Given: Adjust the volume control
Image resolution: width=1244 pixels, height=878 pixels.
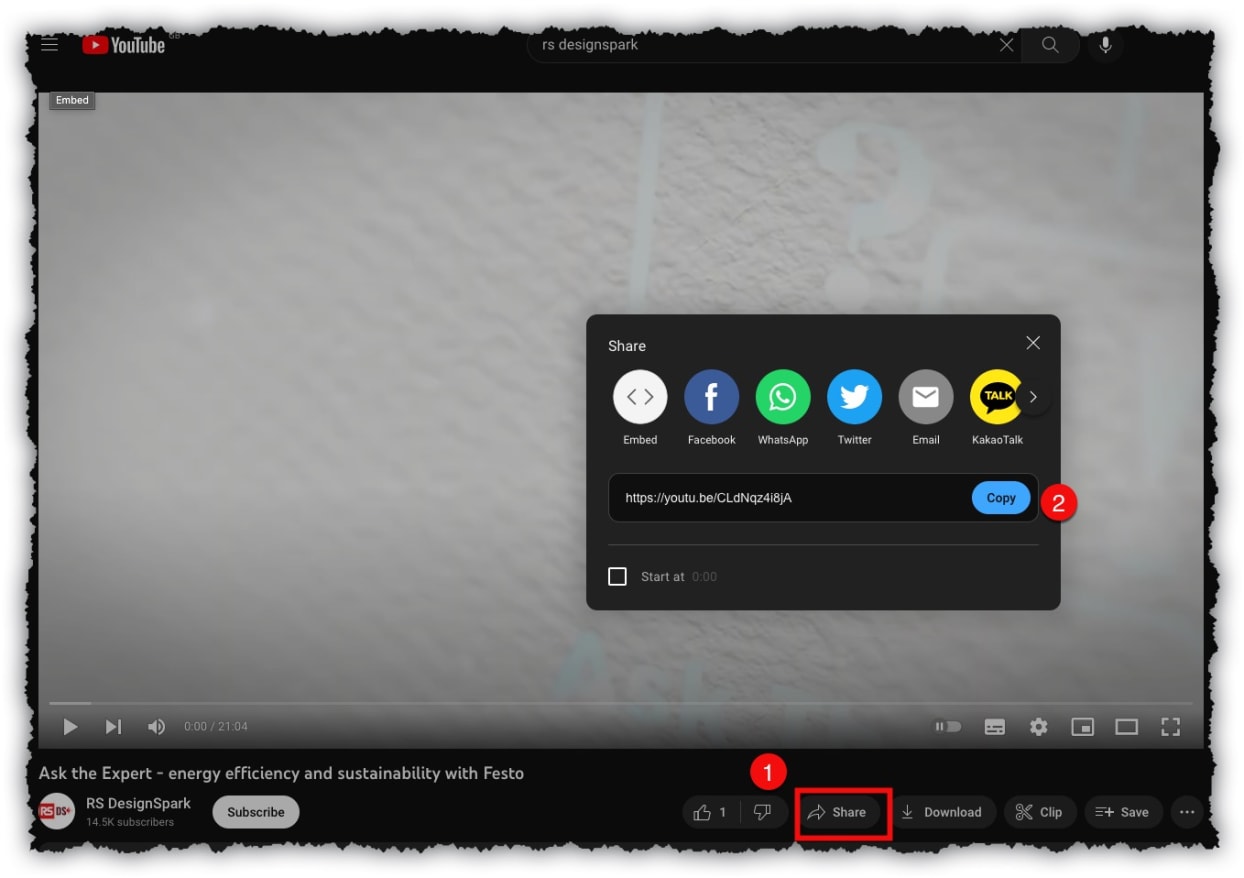Looking at the screenshot, I should pyautogui.click(x=156, y=727).
